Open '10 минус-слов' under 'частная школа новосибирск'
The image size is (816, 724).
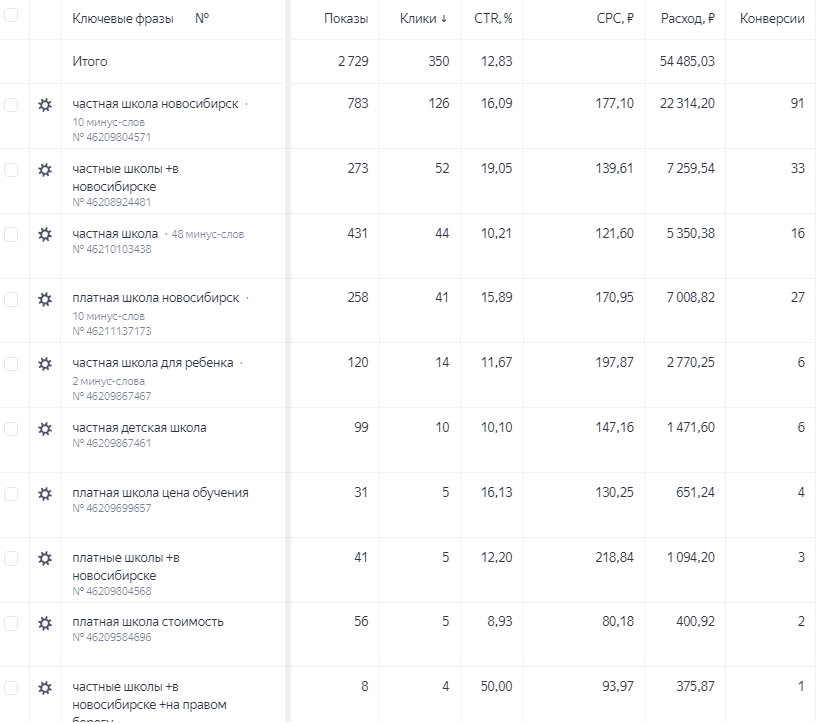(x=108, y=122)
